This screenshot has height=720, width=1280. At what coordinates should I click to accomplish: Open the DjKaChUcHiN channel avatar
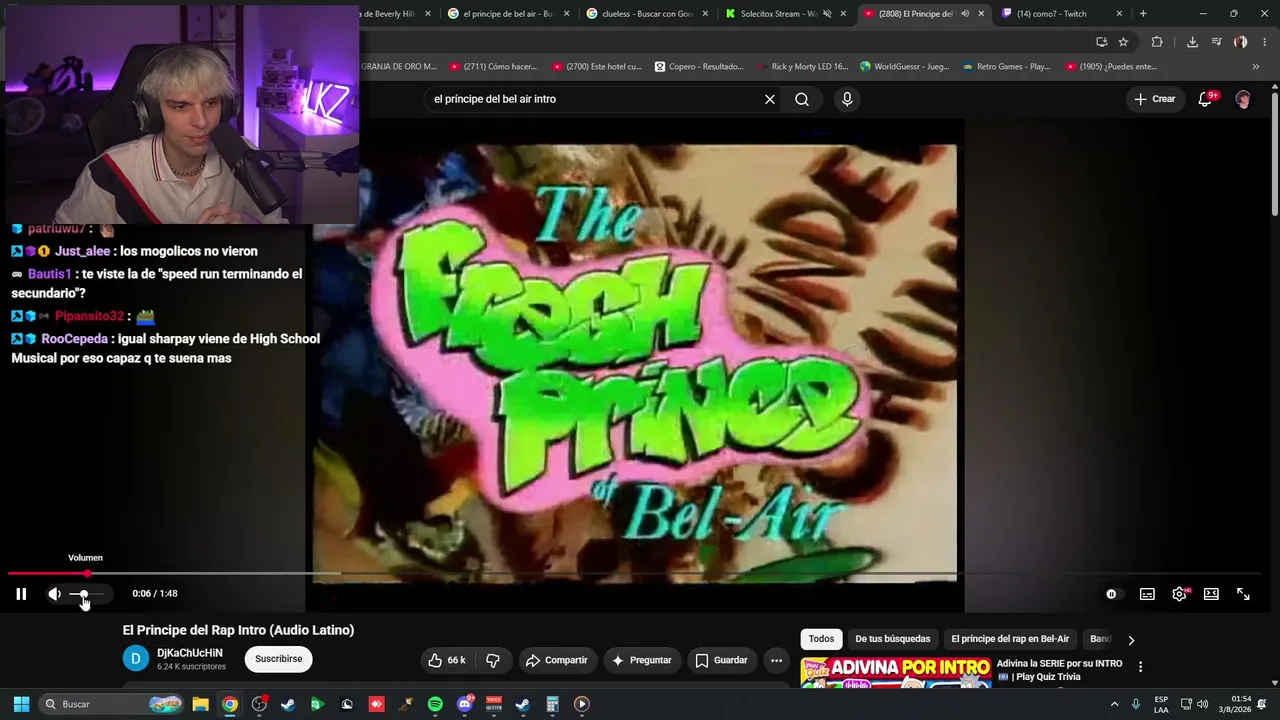pyautogui.click(x=135, y=659)
